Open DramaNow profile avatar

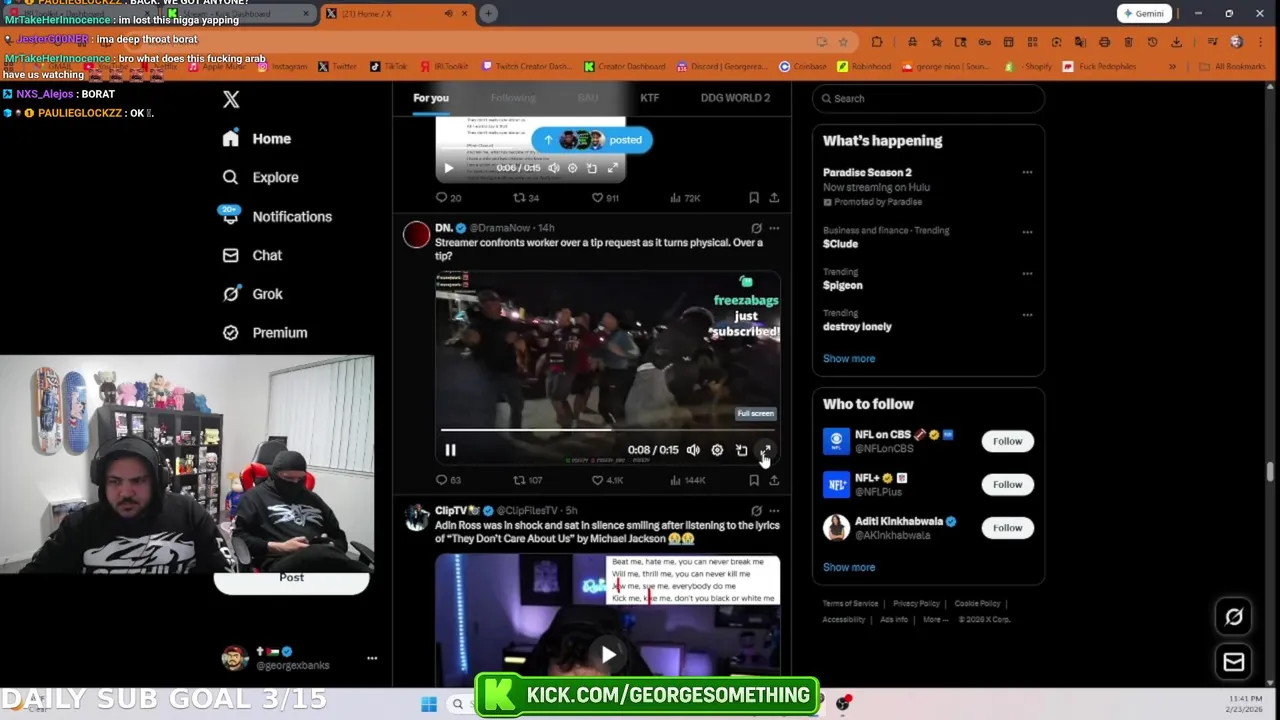pos(416,235)
